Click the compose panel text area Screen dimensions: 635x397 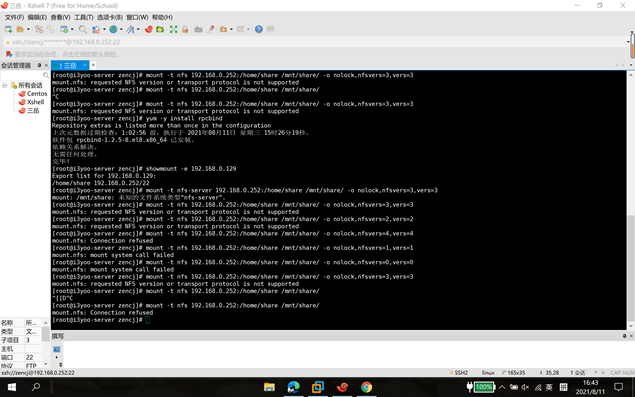coord(348,354)
